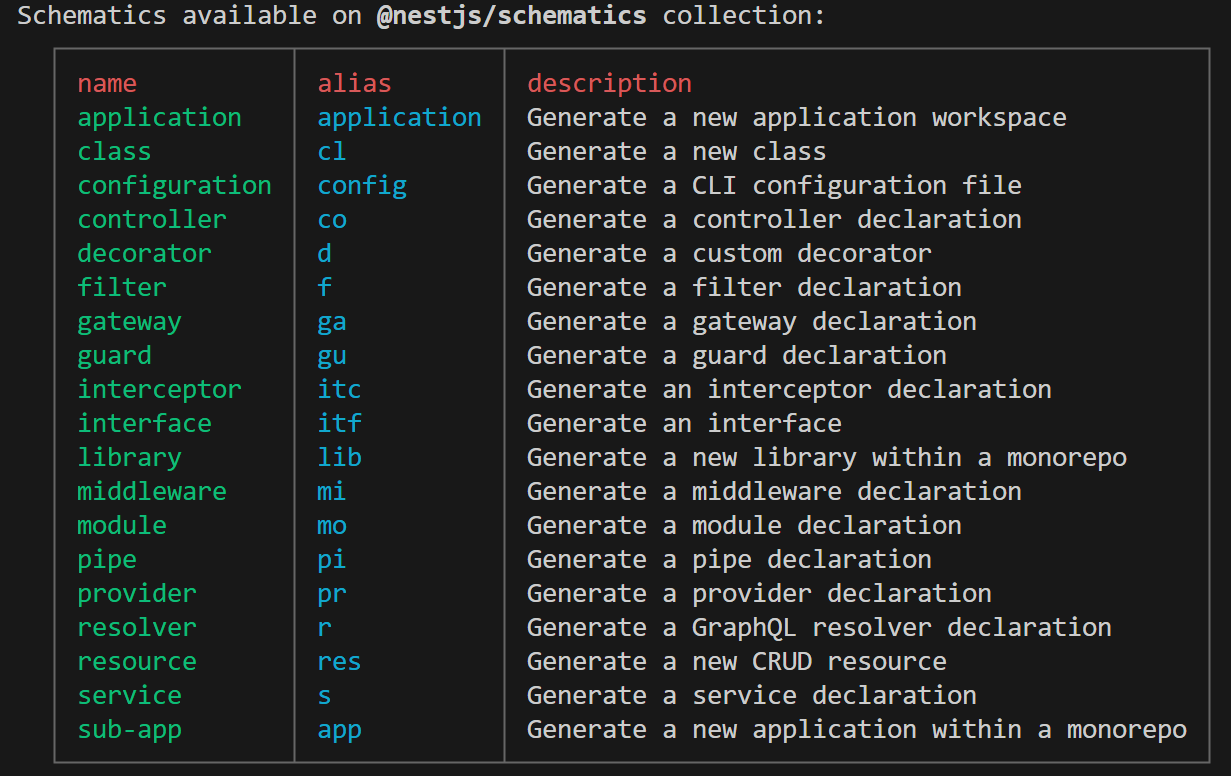The height and width of the screenshot is (776, 1231).
Task: Click the 'pr' alias
Action: pyautogui.click(x=332, y=594)
